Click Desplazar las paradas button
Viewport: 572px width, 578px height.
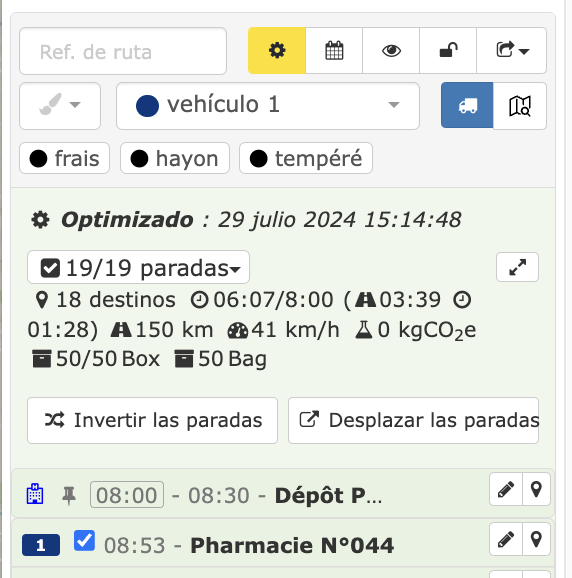click(x=414, y=420)
